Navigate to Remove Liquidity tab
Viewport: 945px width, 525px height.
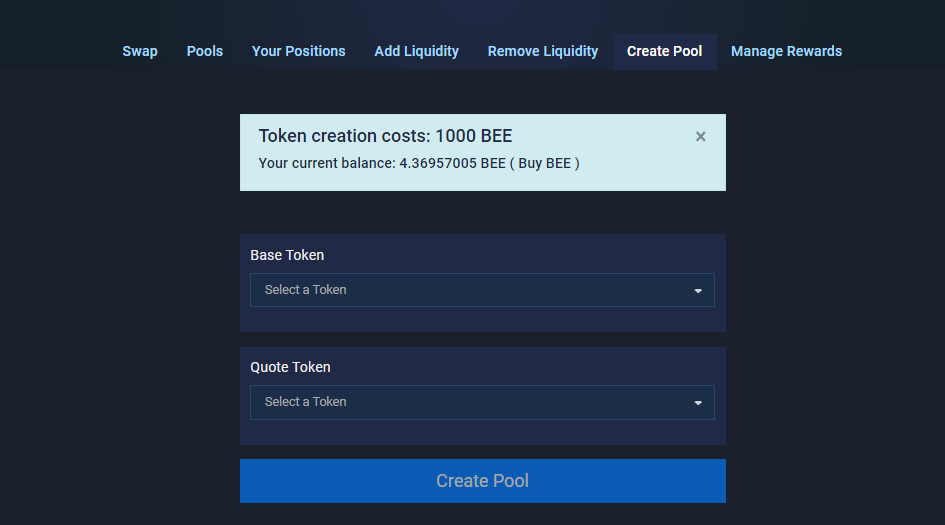[x=542, y=51]
